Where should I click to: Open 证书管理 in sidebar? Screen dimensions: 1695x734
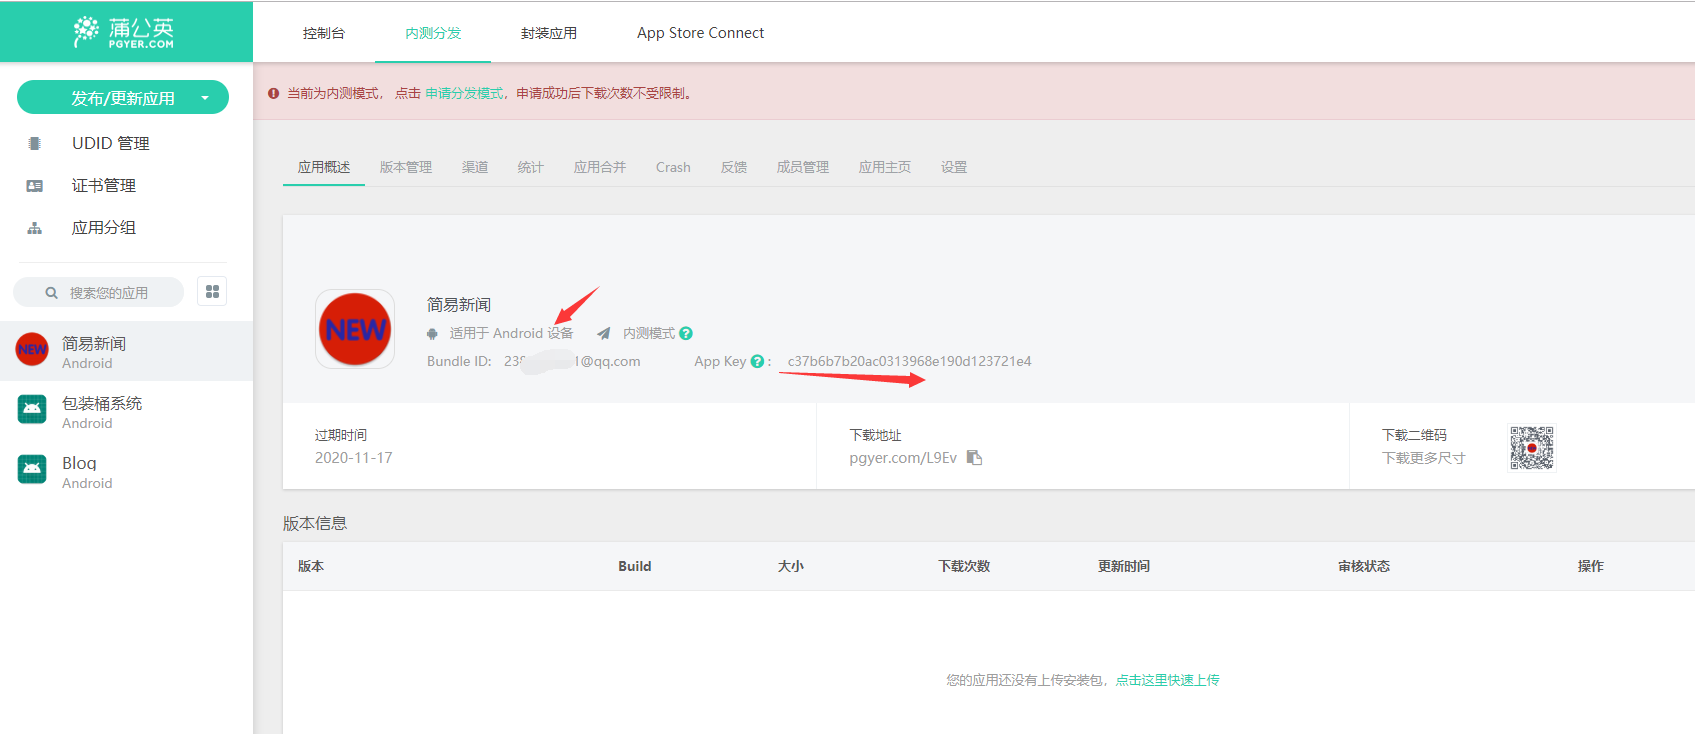(103, 186)
